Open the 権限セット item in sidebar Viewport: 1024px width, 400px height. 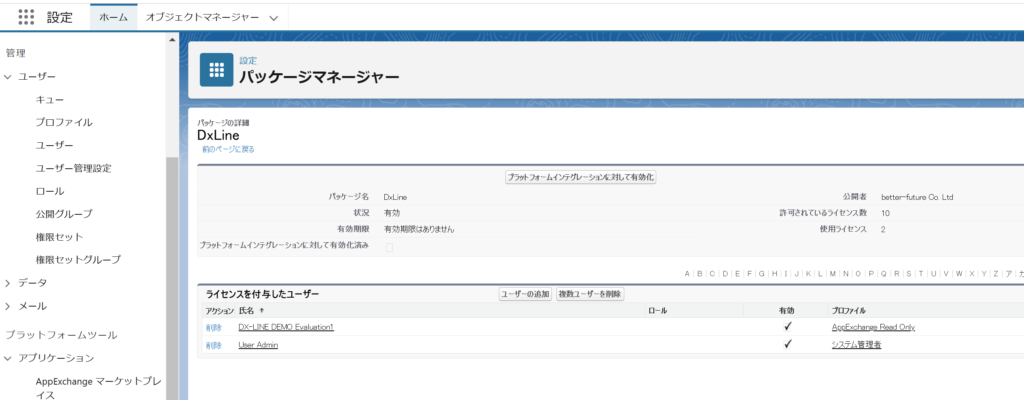59,237
